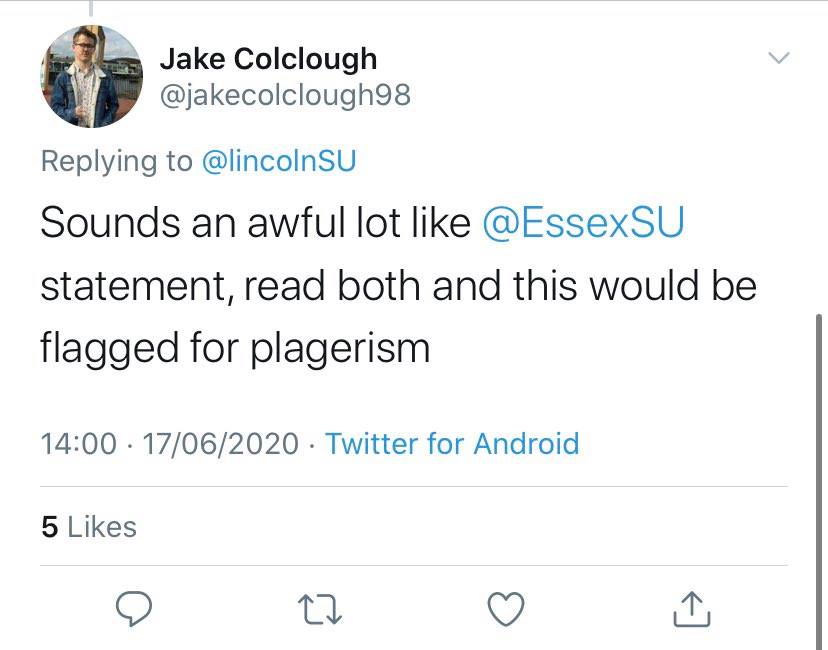828x650 pixels.
Task: Open the share icon for this tweet
Action: (x=692, y=609)
